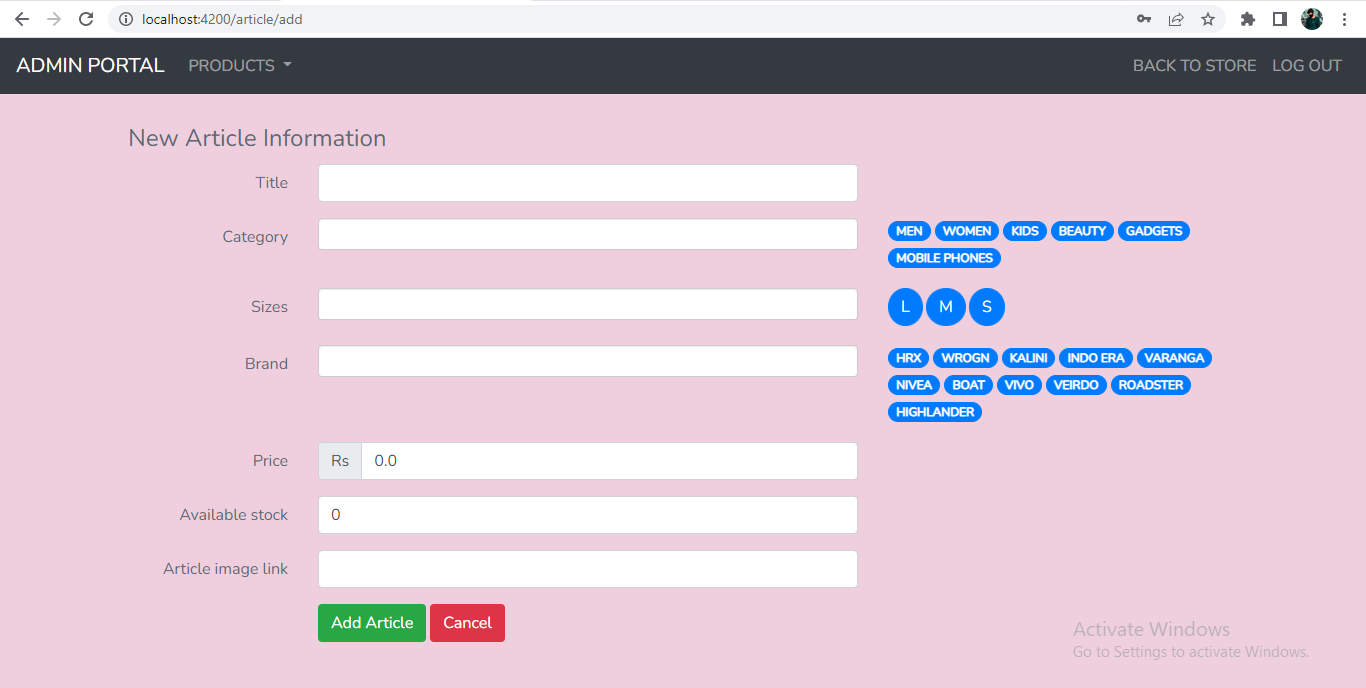1366x688 pixels.
Task: Select the WOMEN category badge
Action: (966, 231)
